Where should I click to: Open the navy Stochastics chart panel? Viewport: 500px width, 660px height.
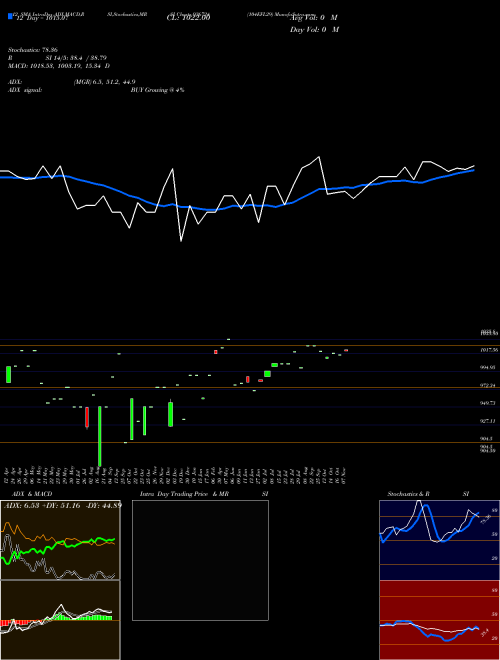(439, 540)
